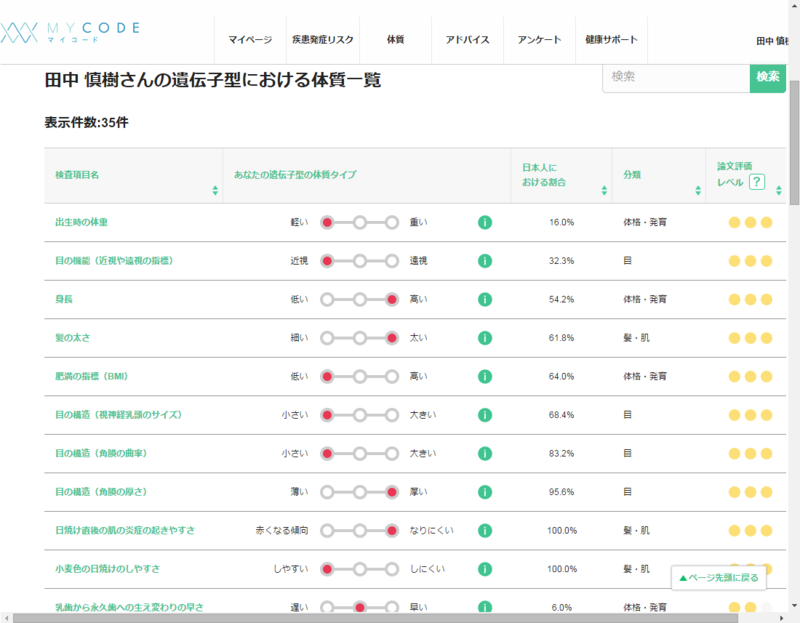Click middle dot for 乳歯から永久歯 row

tap(360, 607)
